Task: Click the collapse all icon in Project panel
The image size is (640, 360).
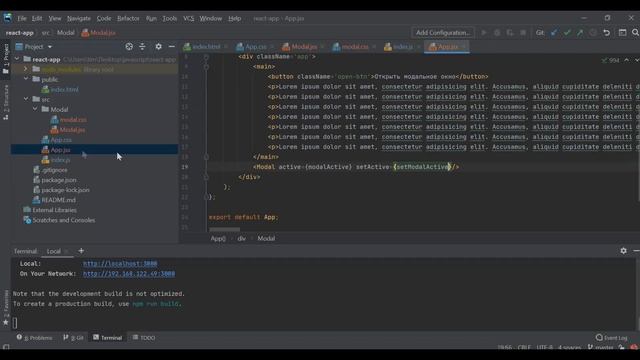Action: [142, 47]
